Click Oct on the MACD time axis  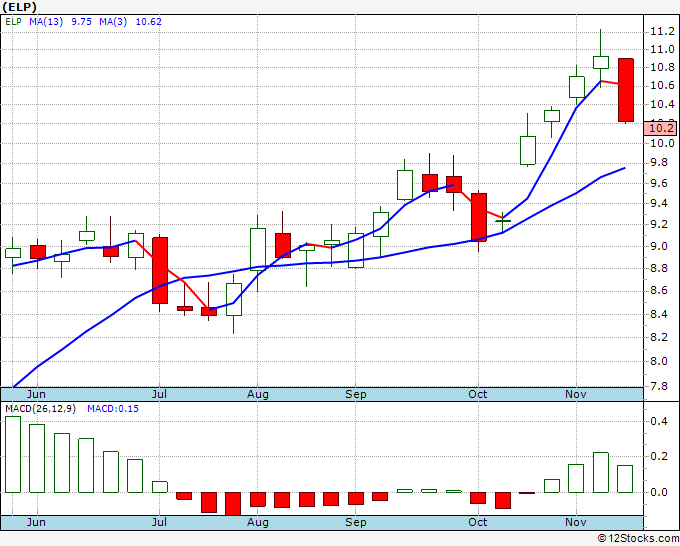477,522
